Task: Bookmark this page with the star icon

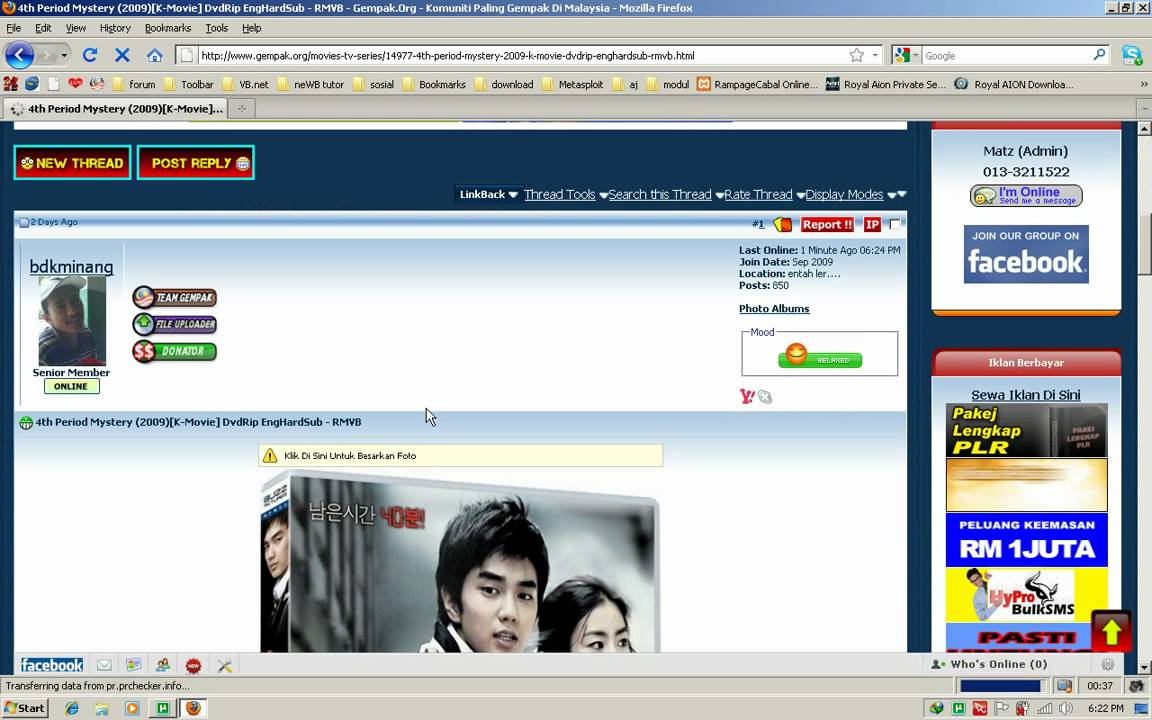Action: pyautogui.click(x=857, y=55)
